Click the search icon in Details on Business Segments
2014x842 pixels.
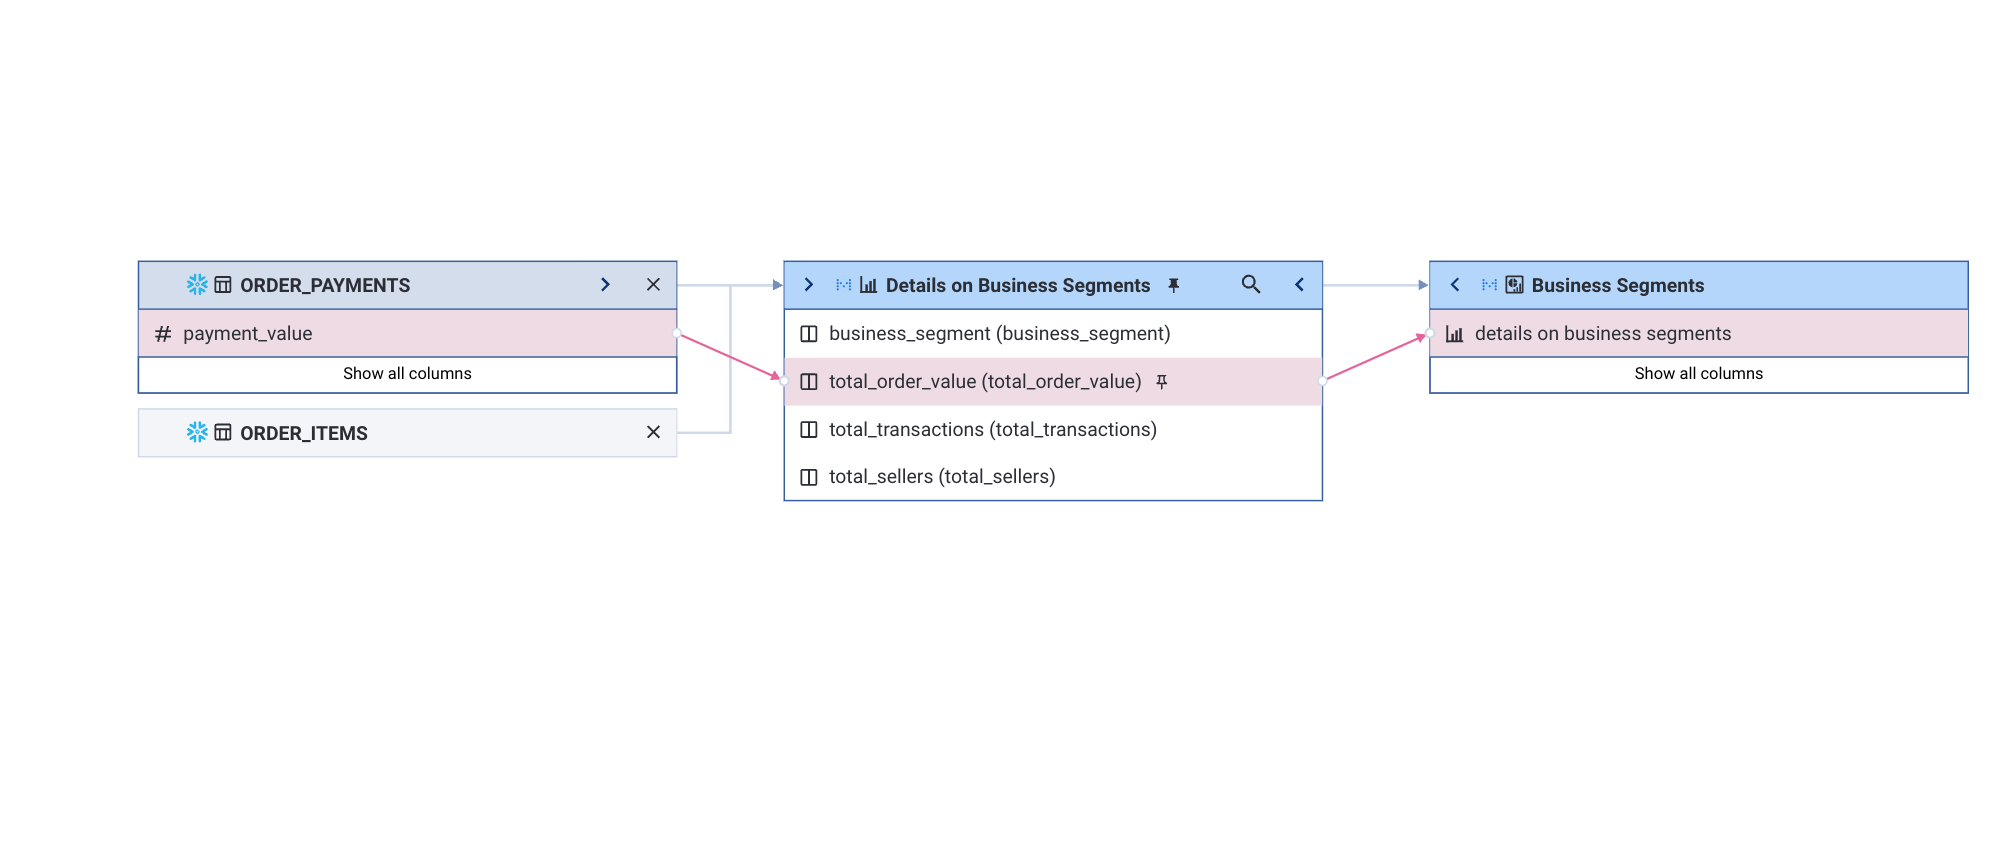click(1250, 285)
